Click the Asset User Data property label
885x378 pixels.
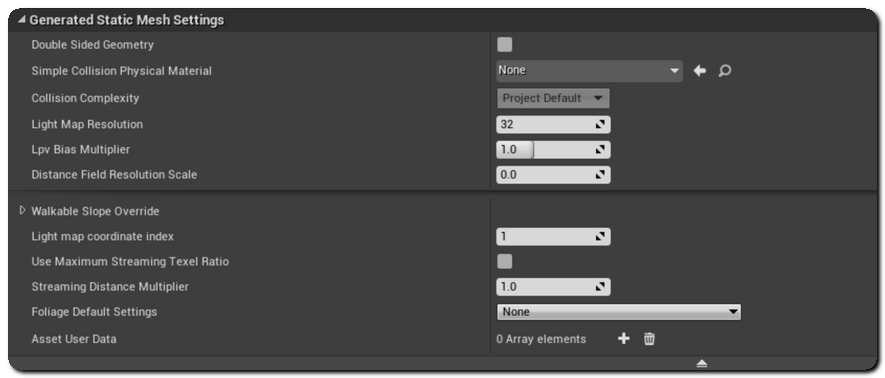pyautogui.click(x=74, y=339)
